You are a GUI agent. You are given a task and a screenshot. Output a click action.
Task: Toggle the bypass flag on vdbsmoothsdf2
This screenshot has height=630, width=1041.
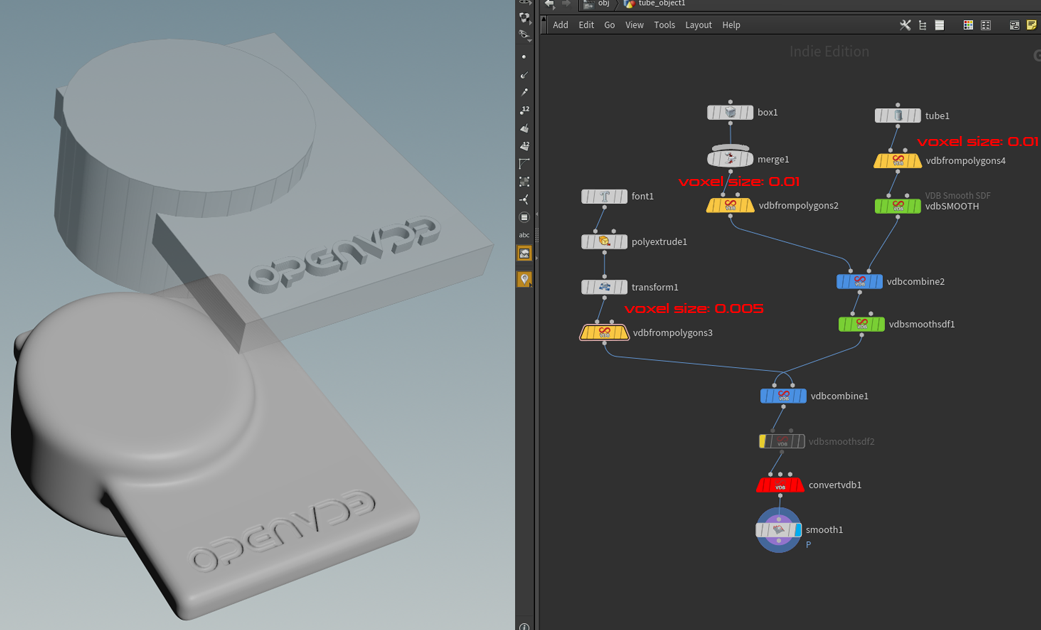[762, 441]
